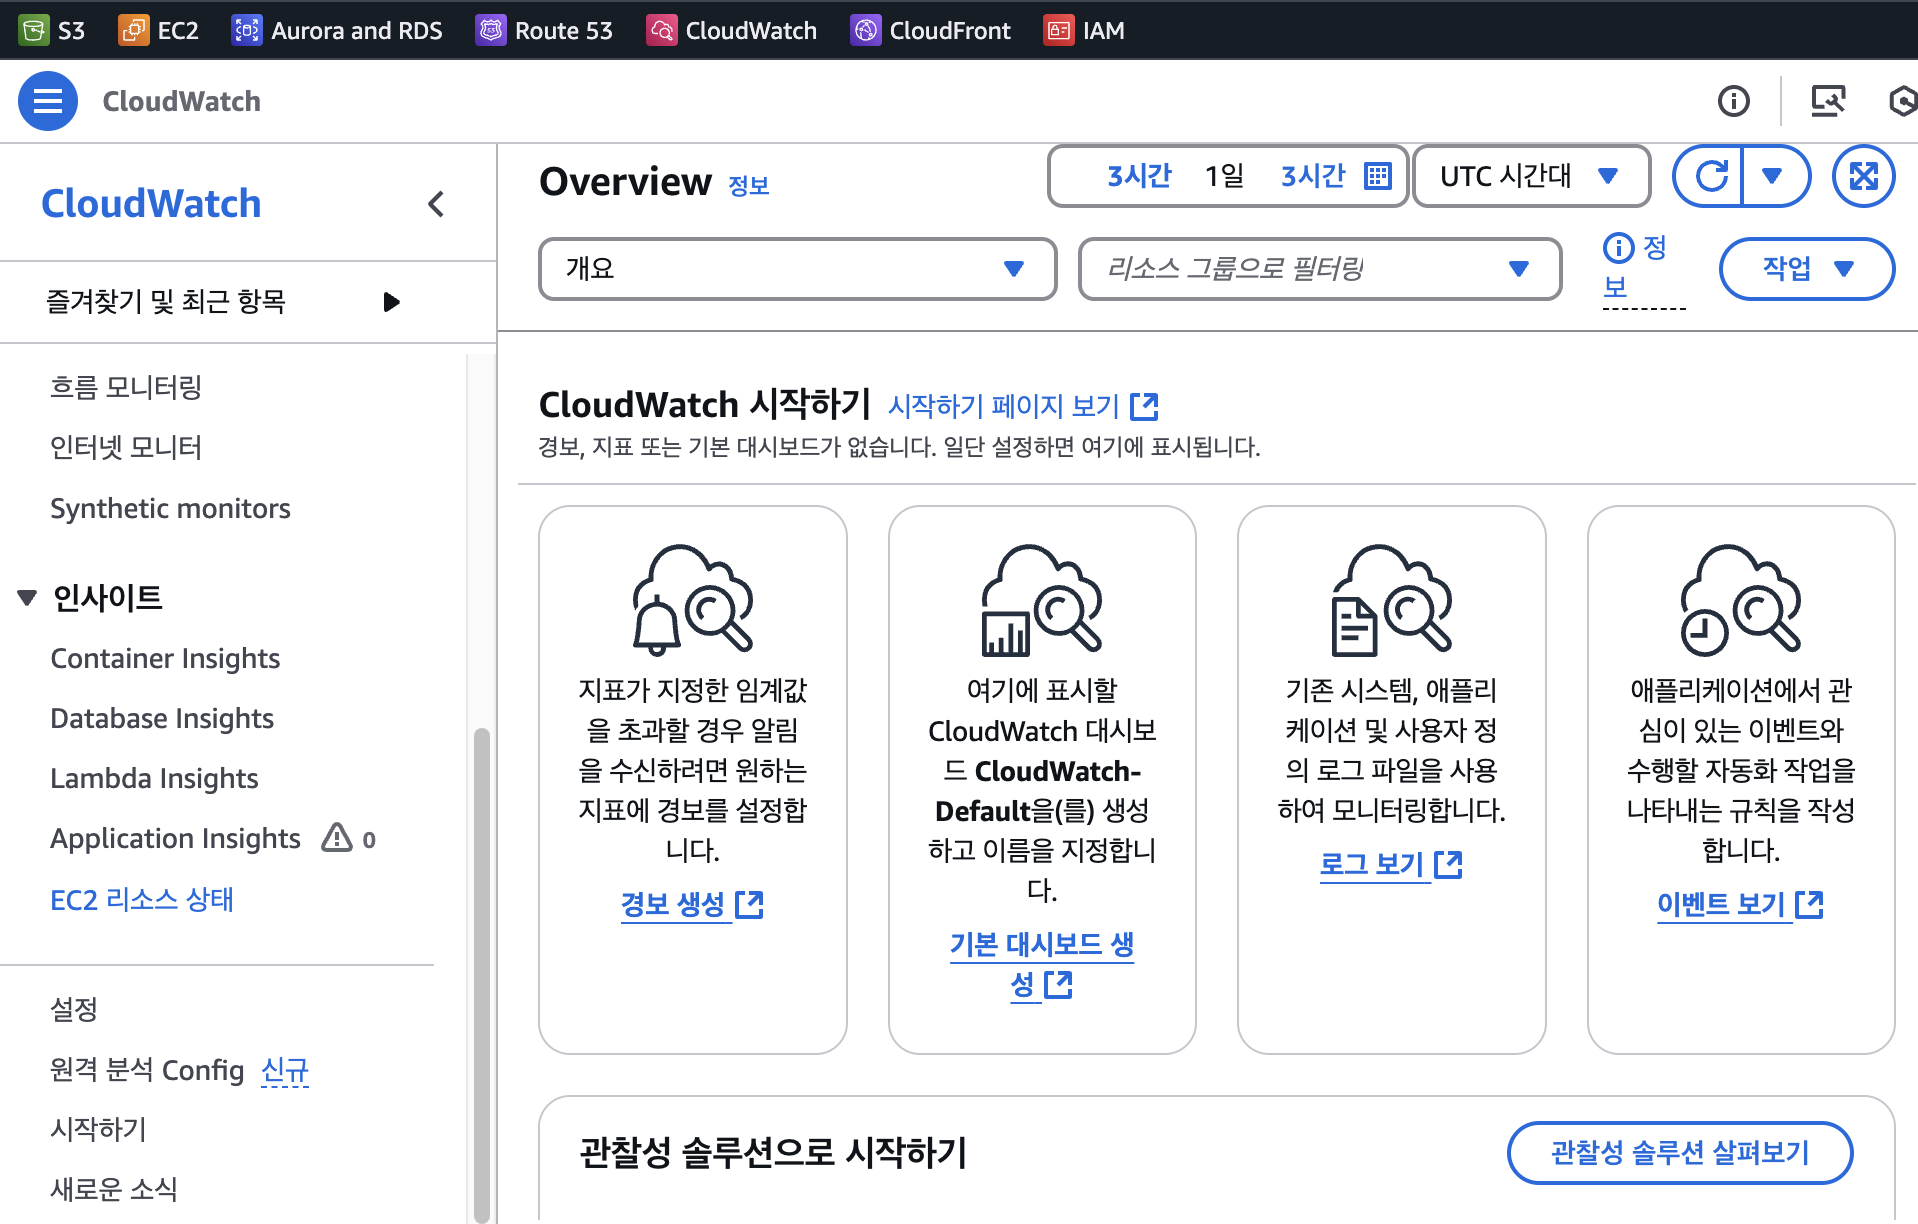1918x1224 pixels.
Task: Click the 로그 보기 link
Action: point(1391,864)
